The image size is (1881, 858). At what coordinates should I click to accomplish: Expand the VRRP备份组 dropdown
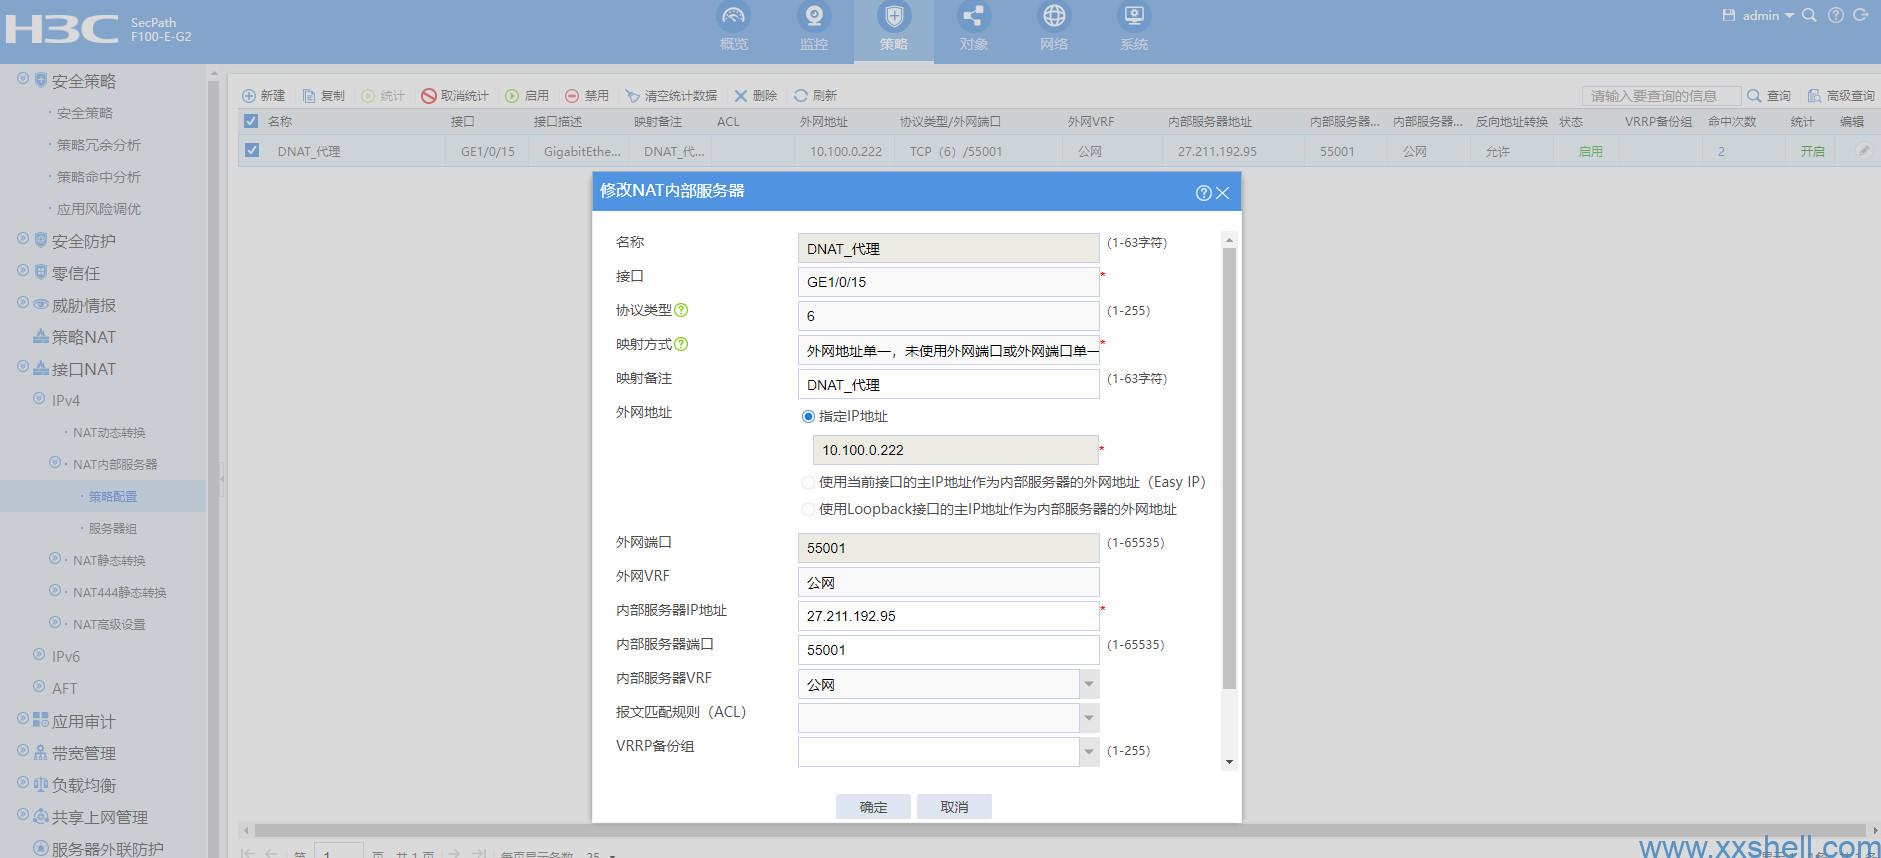coord(1088,751)
